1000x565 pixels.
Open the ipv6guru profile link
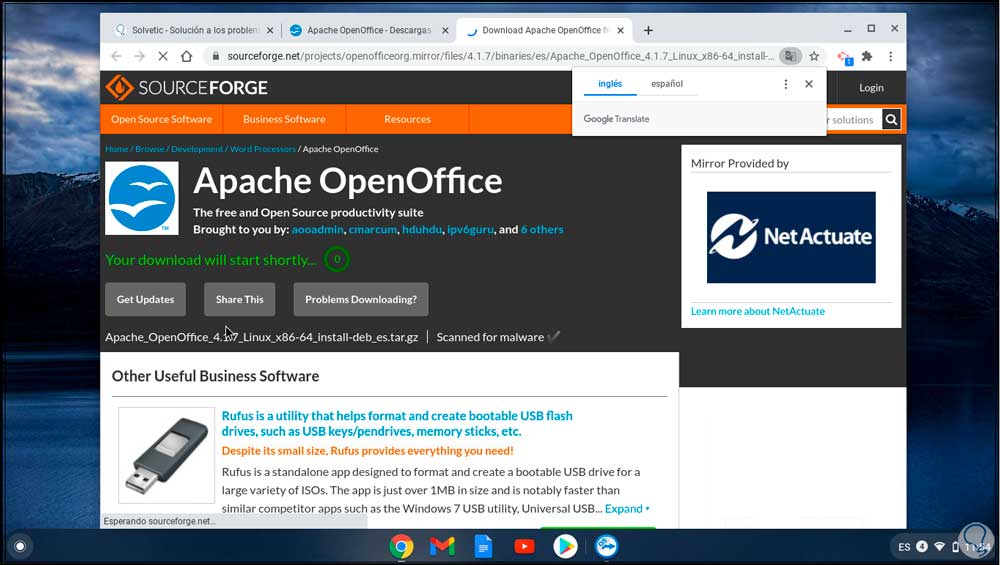(x=470, y=230)
